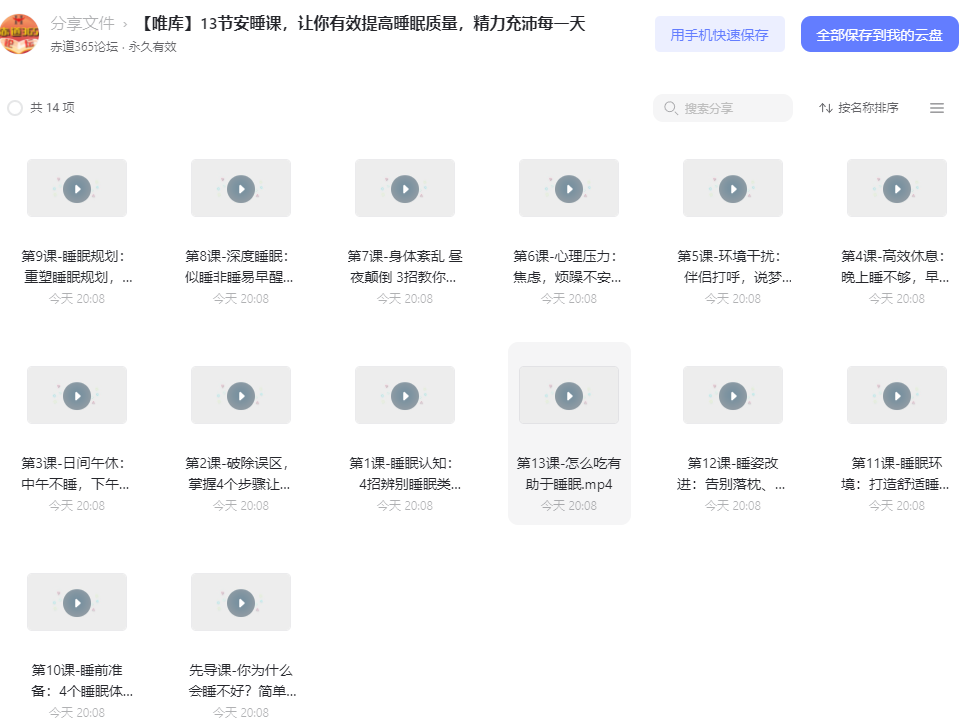Click the magnifier icon in search box
Image resolution: width=963 pixels, height=723 pixels.
click(x=671, y=108)
